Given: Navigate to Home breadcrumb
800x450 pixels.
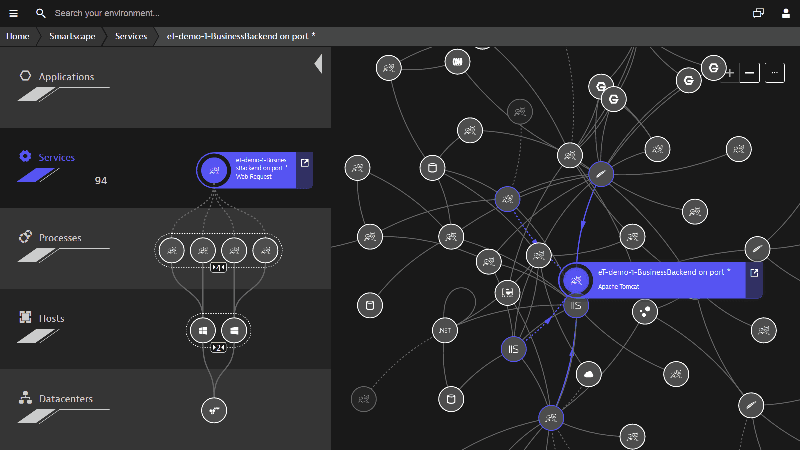Looking at the screenshot, I should coord(17,36).
